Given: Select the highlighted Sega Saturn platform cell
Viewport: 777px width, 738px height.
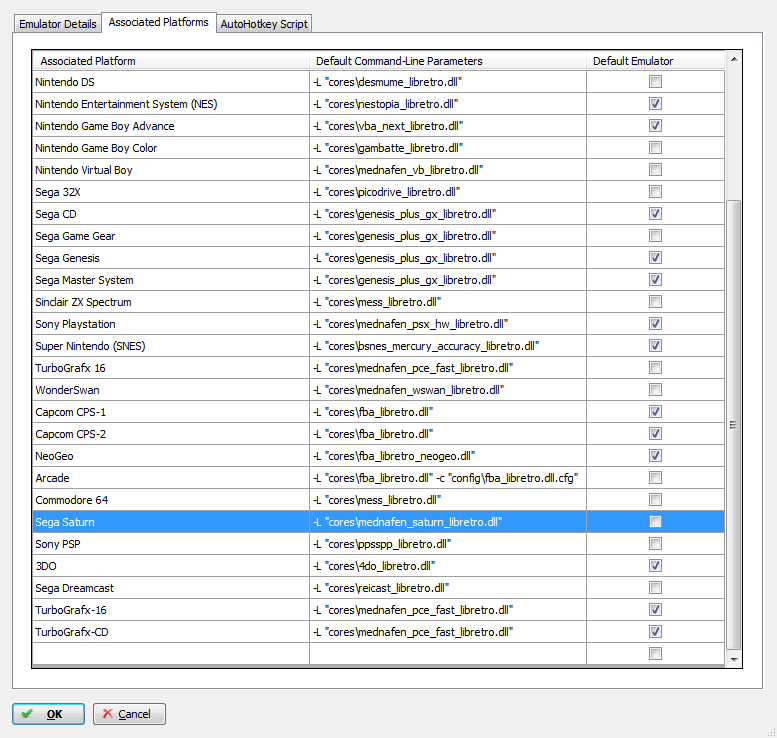Looking at the screenshot, I should (171, 522).
